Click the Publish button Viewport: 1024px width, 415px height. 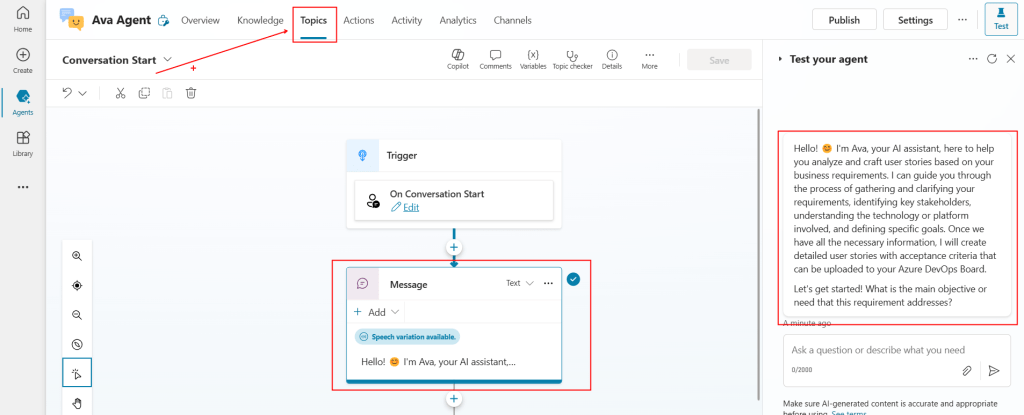(844, 20)
